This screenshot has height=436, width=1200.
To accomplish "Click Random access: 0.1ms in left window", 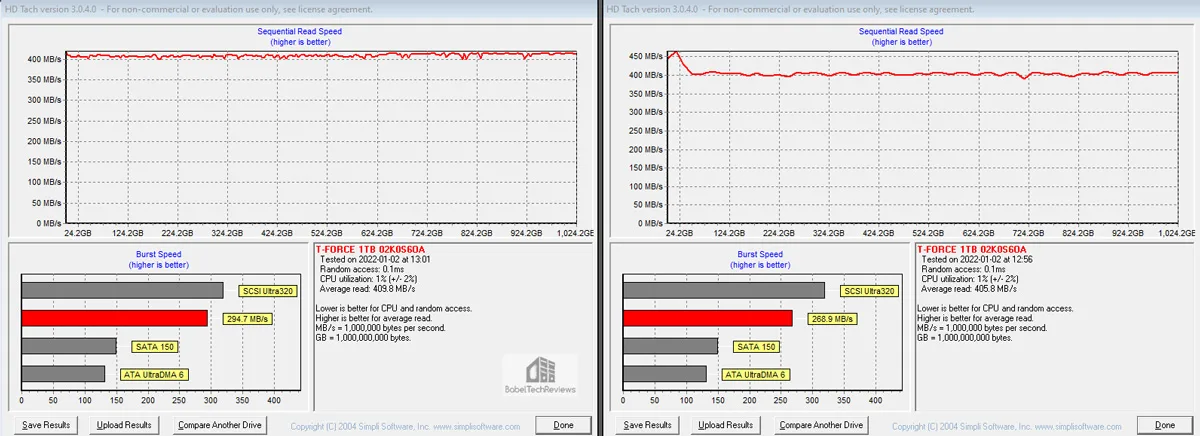I will [x=362, y=269].
